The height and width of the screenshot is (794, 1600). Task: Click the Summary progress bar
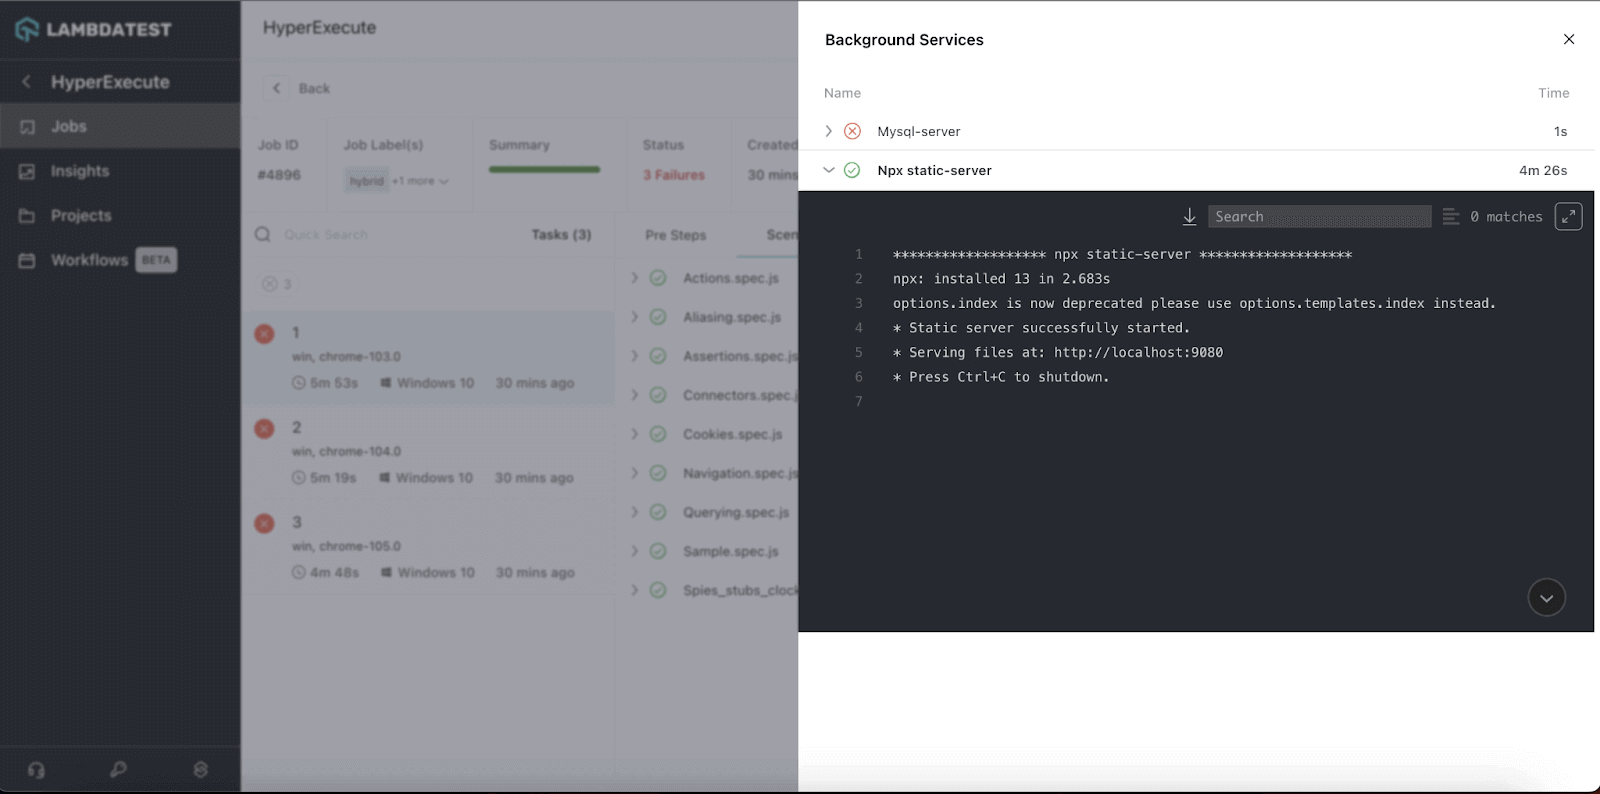pos(544,169)
